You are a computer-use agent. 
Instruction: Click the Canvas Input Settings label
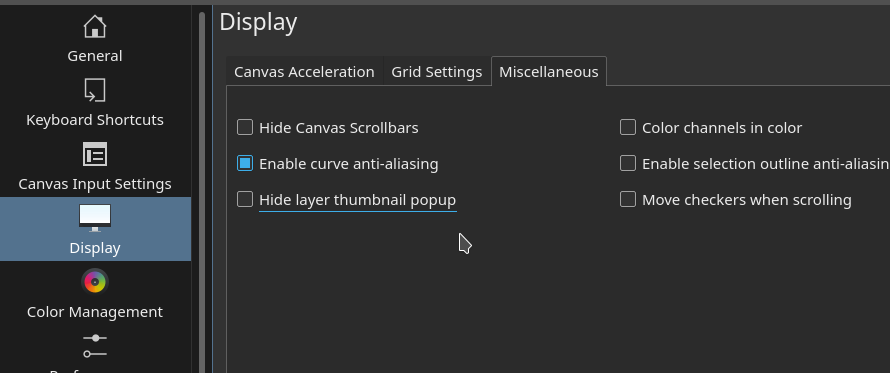[x=95, y=184]
